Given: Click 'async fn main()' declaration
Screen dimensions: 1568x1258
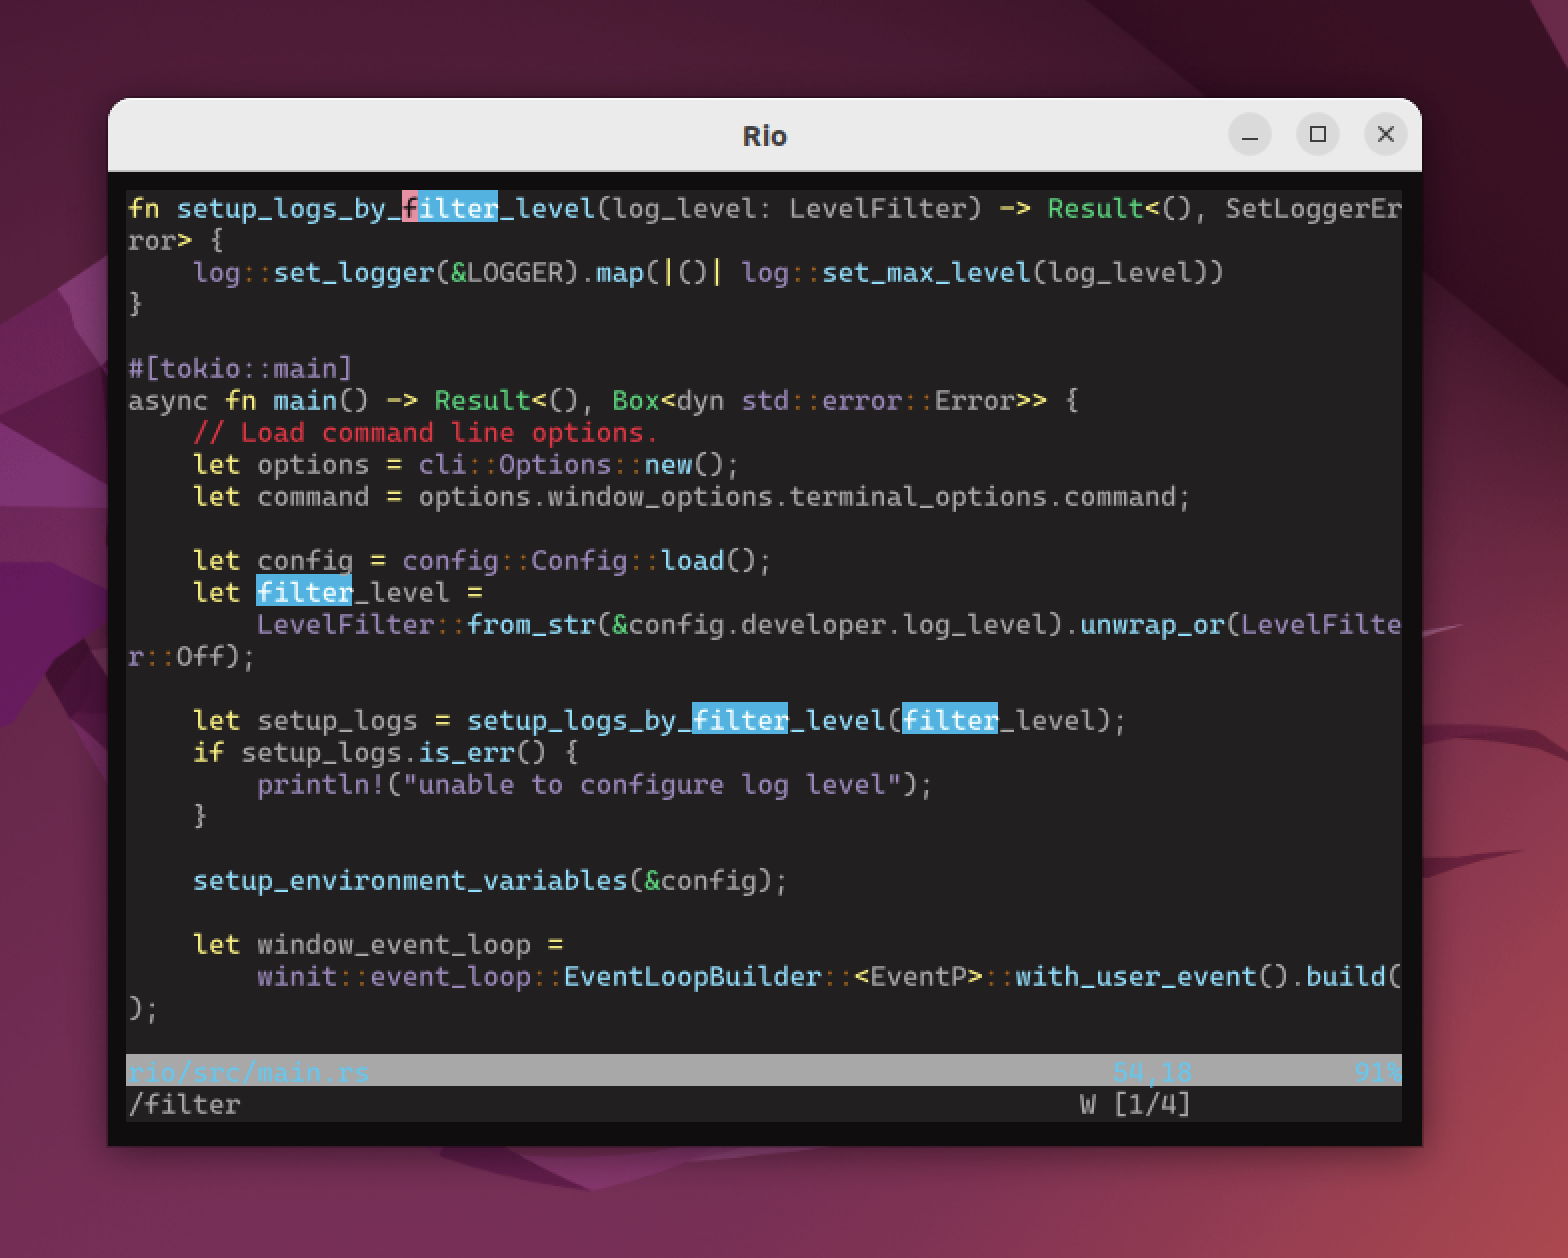Looking at the screenshot, I should click(248, 400).
